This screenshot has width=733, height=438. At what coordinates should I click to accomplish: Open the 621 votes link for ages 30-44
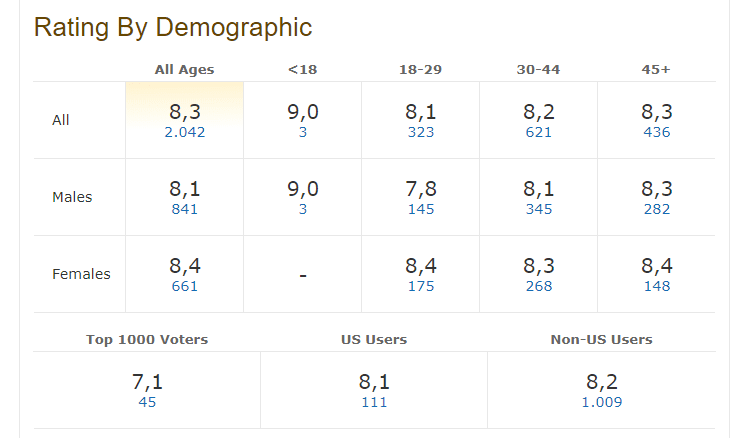coord(539,132)
